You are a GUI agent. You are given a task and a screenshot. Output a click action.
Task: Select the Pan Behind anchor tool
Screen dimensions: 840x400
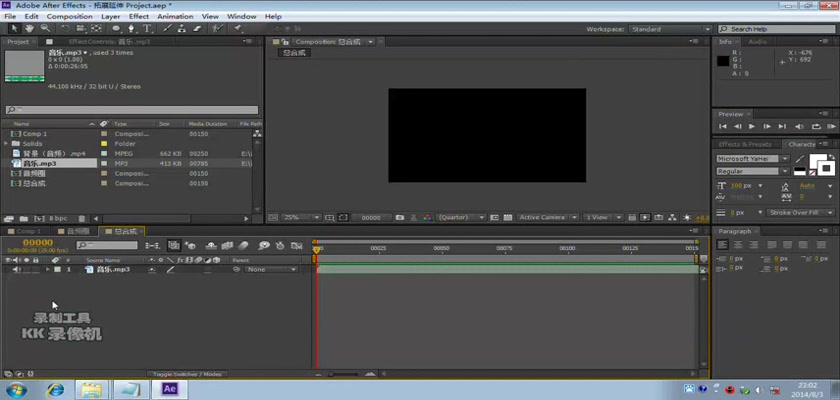click(96, 28)
